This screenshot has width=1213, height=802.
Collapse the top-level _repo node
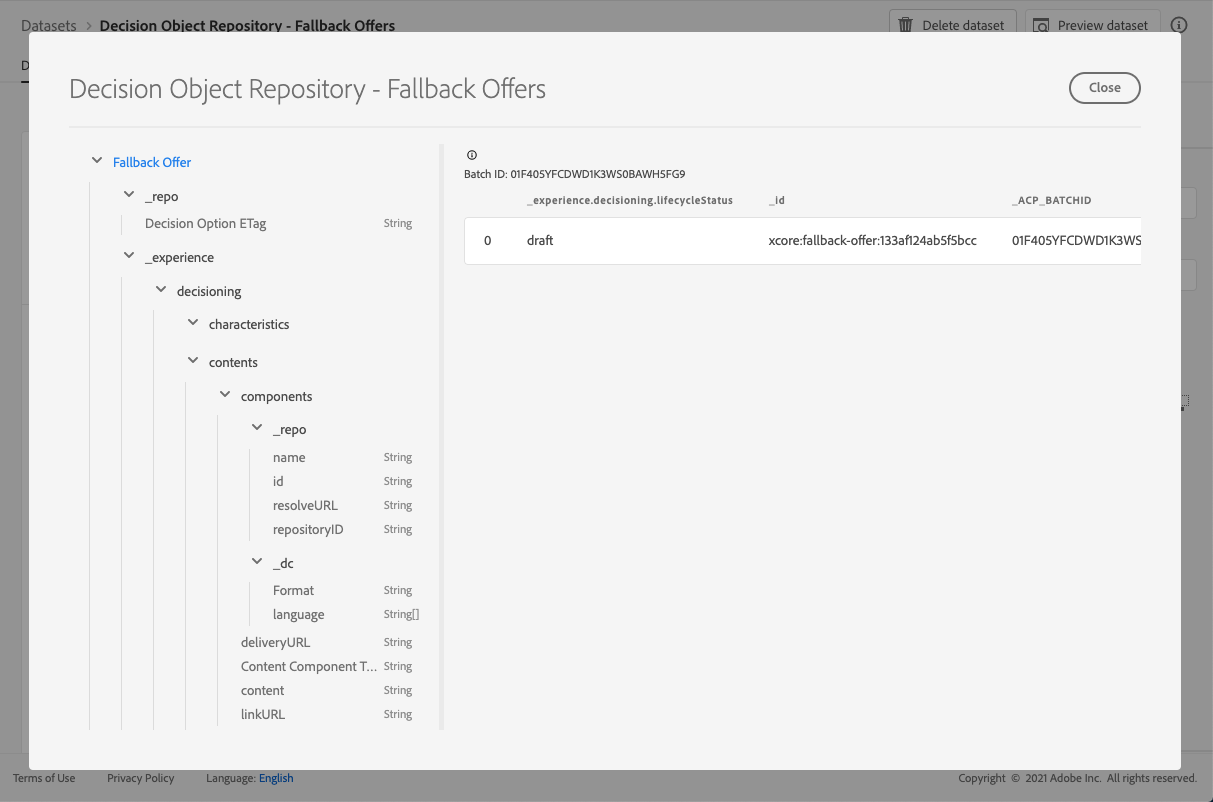click(129, 195)
